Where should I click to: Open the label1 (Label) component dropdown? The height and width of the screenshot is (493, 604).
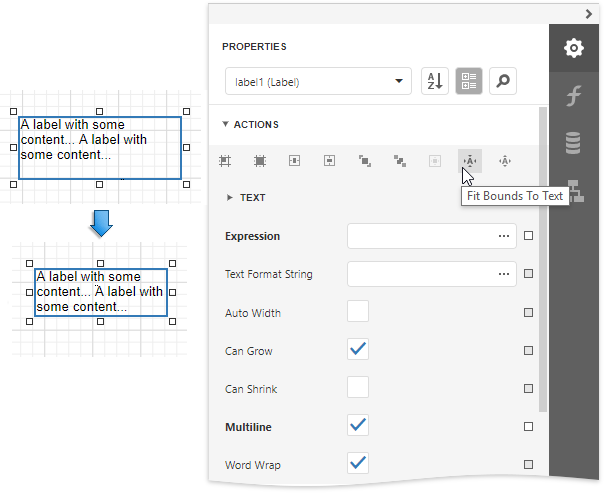(318, 82)
